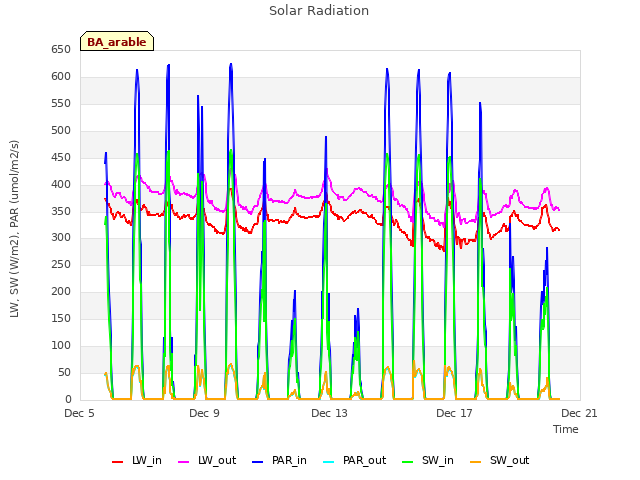Click the 500 y-axis tick label
640x480 pixels.
(x=61, y=131)
